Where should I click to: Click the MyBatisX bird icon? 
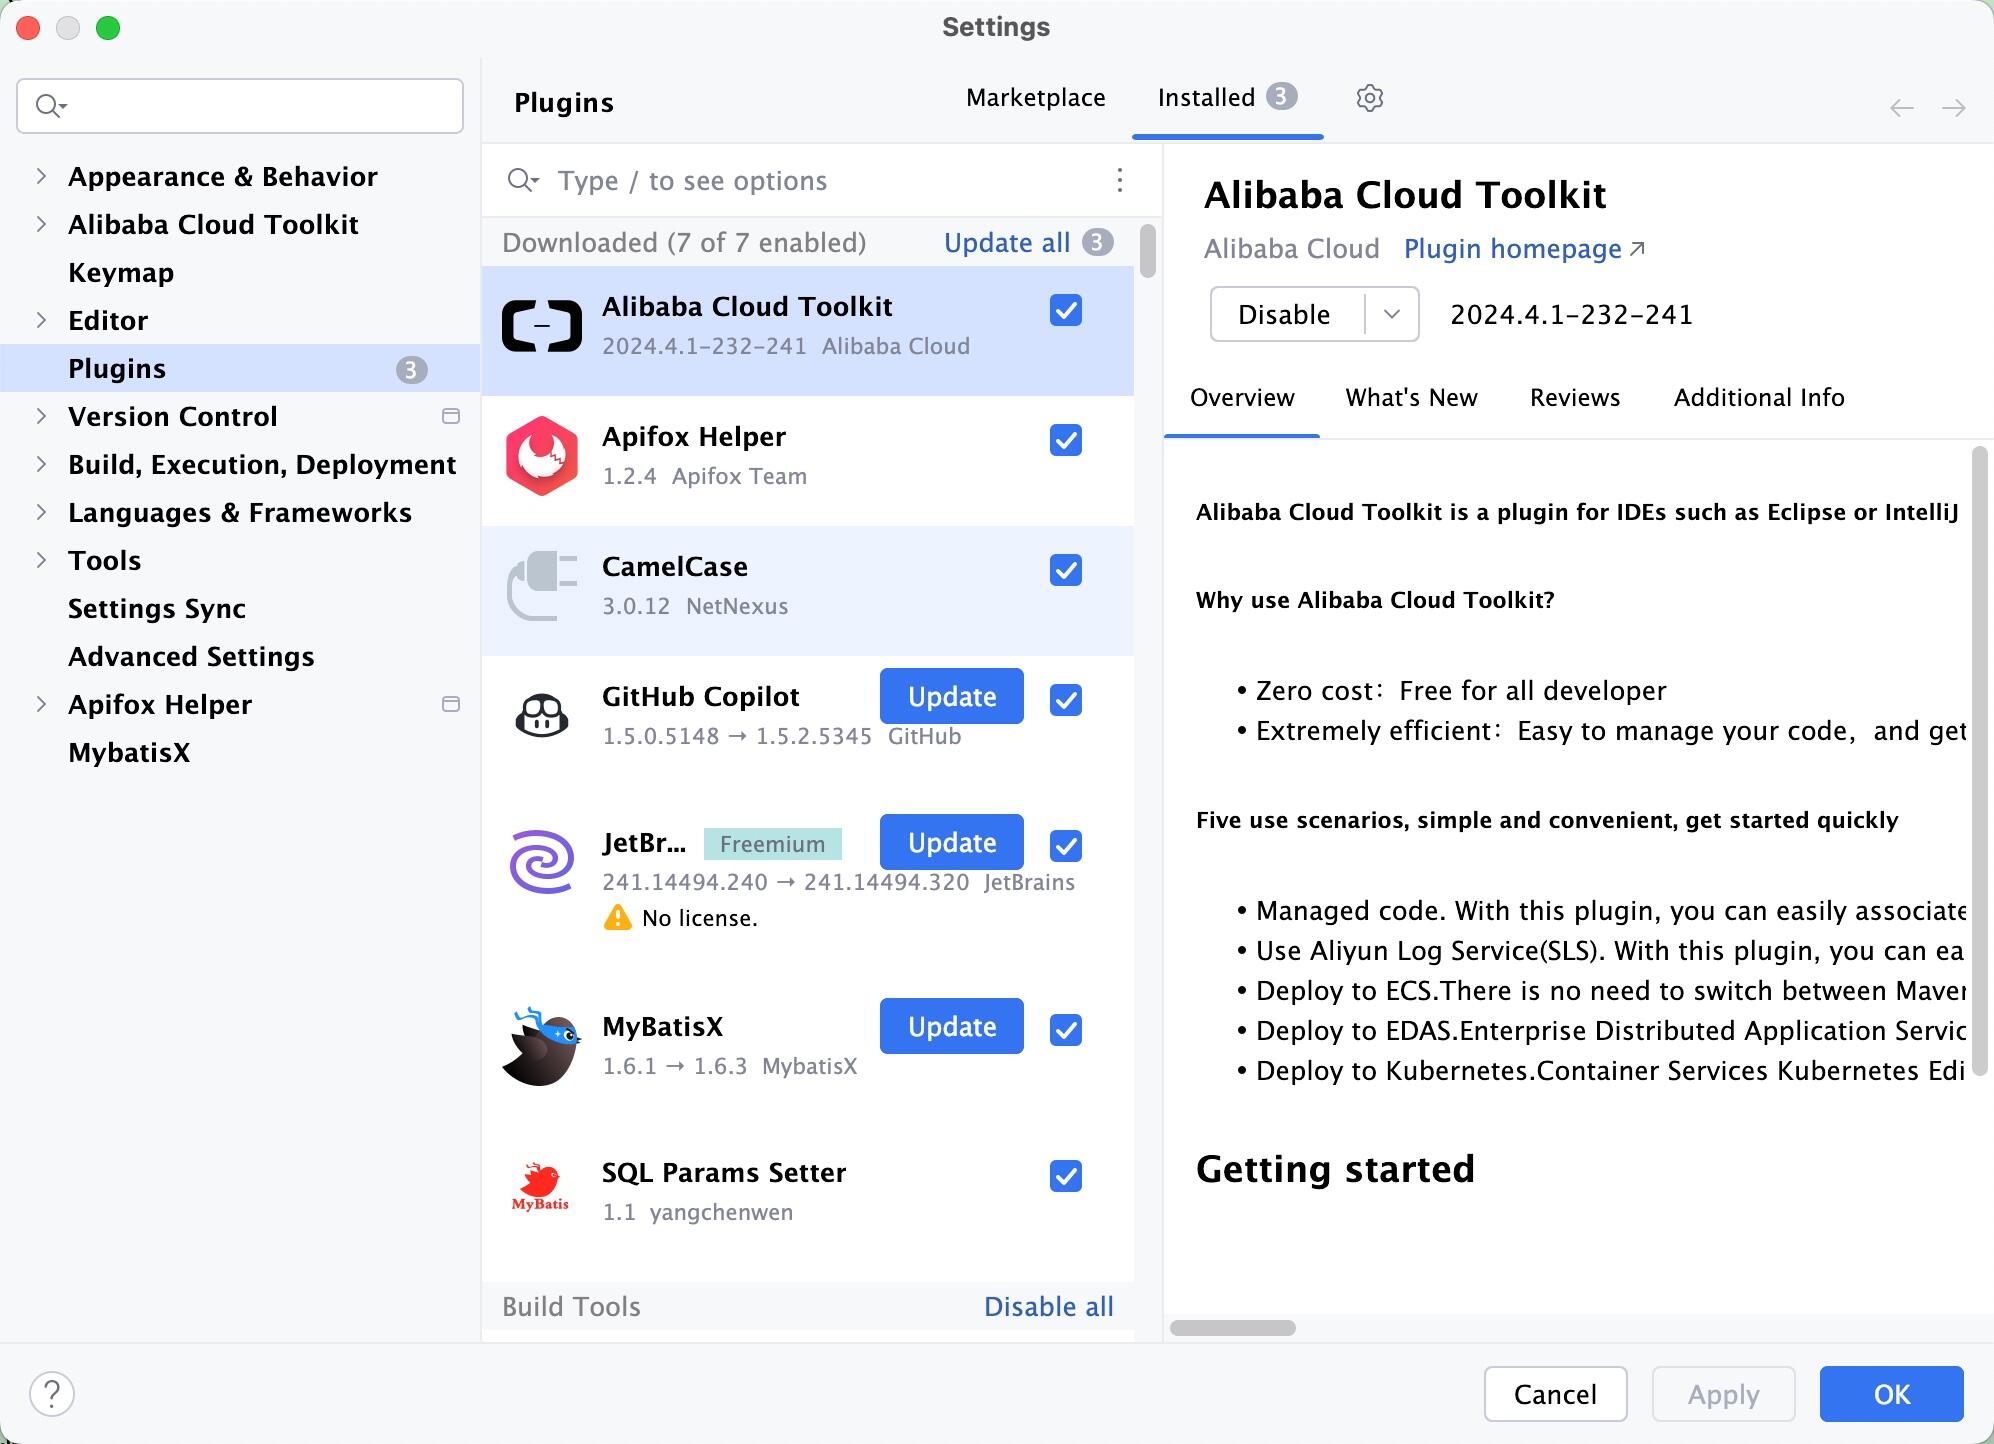pos(541,1046)
